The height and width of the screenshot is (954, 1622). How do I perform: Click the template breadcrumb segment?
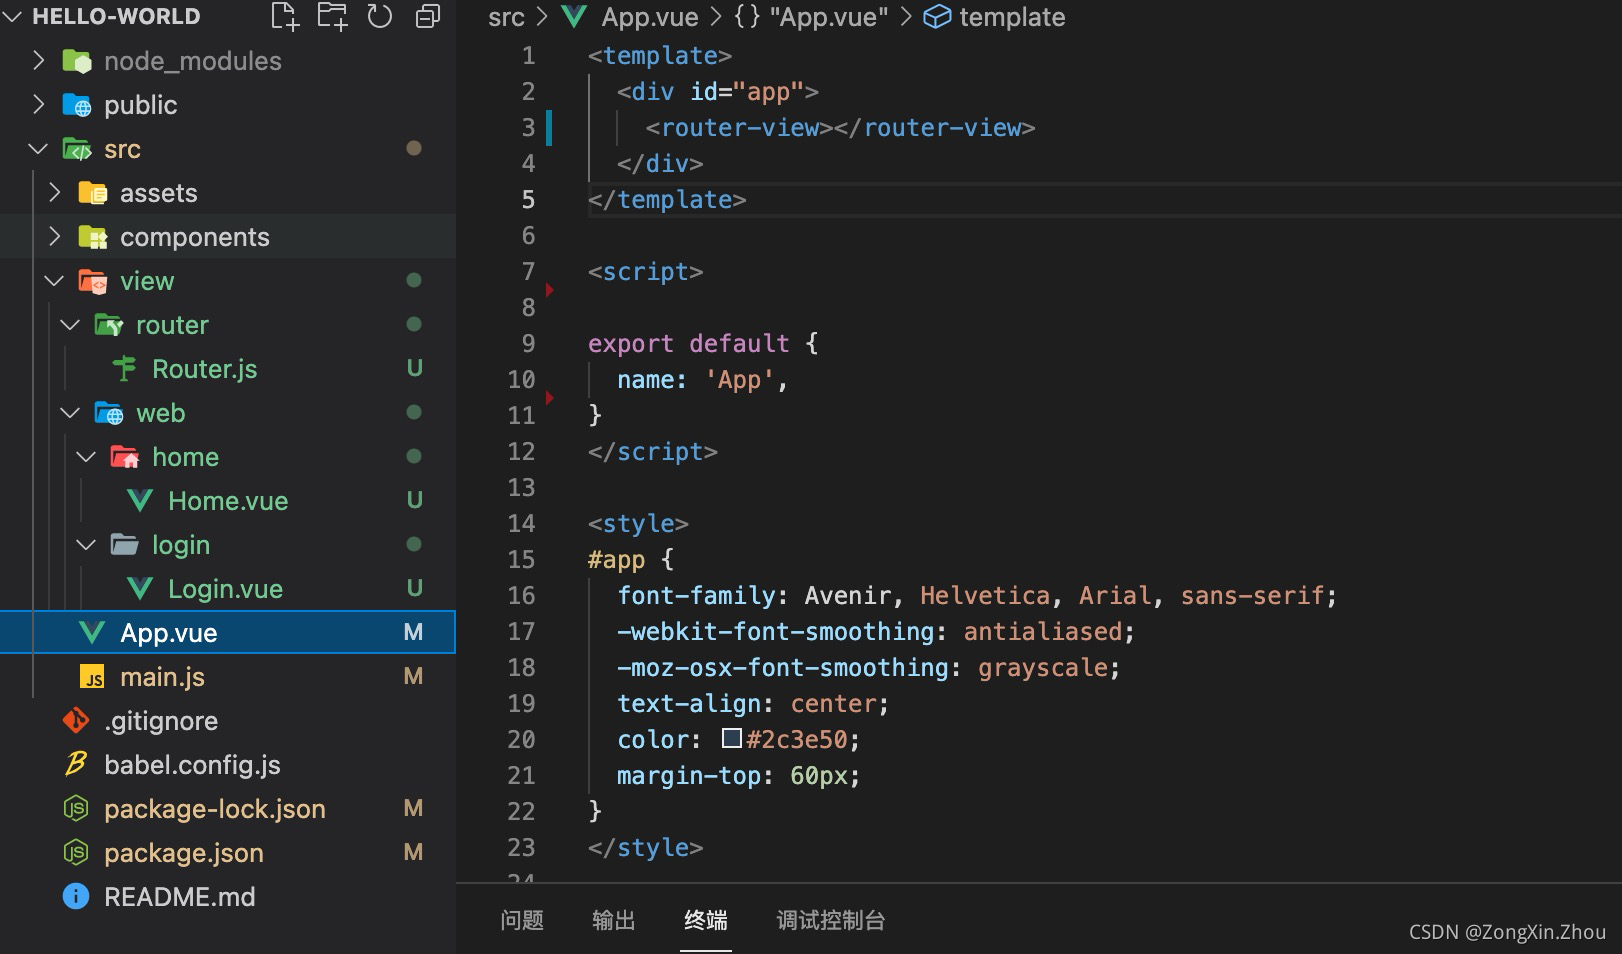click(x=1012, y=17)
